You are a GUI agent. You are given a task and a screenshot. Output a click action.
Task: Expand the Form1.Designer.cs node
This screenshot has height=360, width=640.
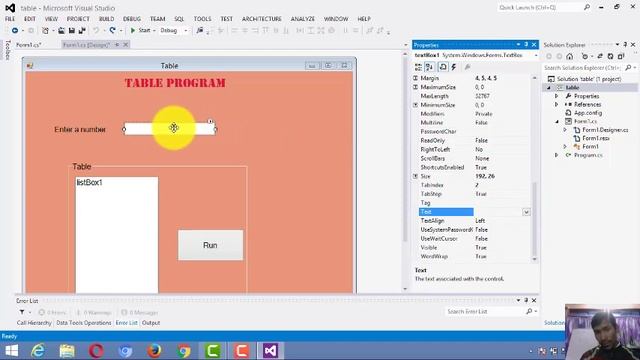[565, 130]
